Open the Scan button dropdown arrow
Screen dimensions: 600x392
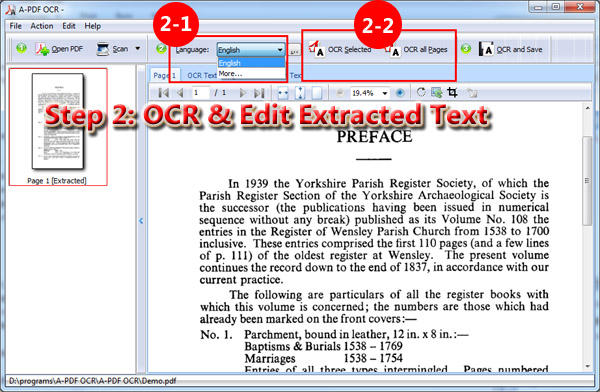(138, 49)
